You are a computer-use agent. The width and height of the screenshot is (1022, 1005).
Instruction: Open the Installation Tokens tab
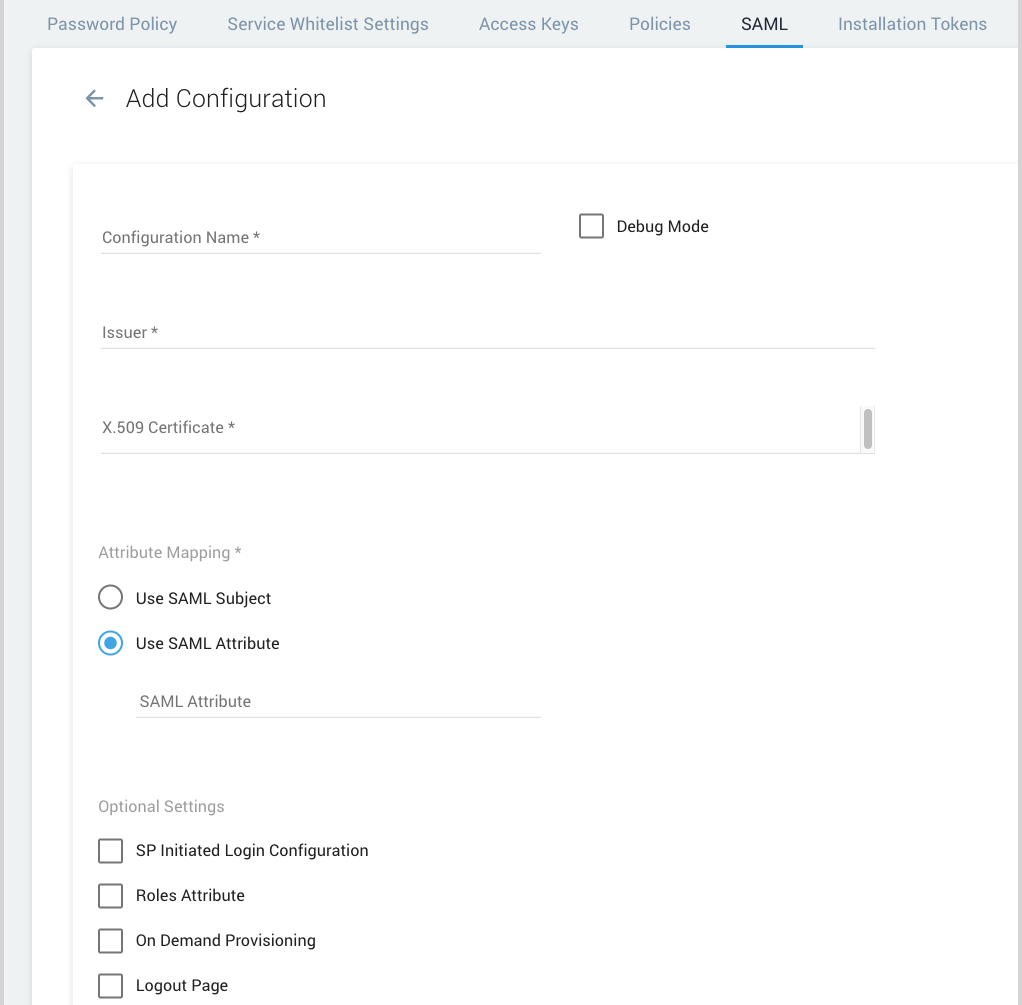pyautogui.click(x=911, y=23)
